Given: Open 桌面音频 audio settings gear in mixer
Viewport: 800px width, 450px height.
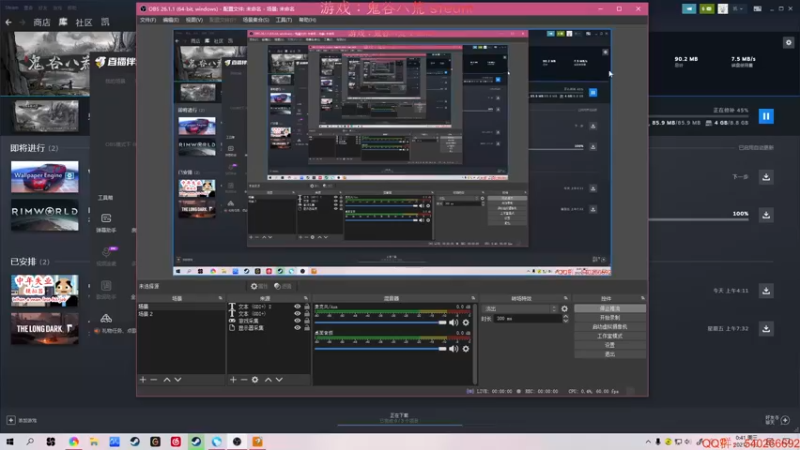Looking at the screenshot, I should [x=466, y=349].
